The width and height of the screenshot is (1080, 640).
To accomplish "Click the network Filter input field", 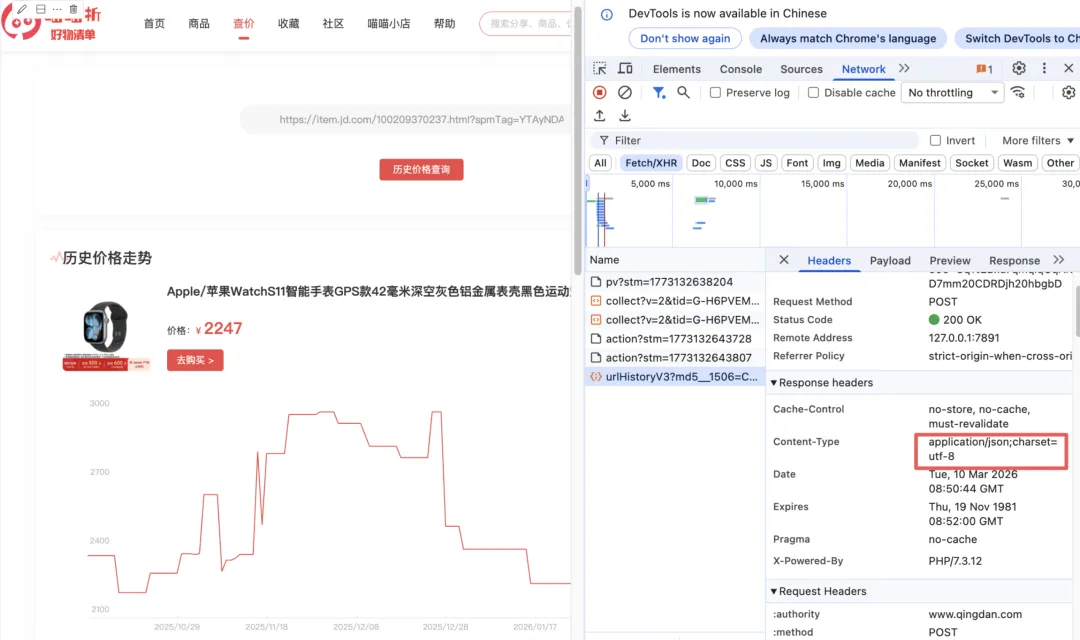I will pos(754,141).
